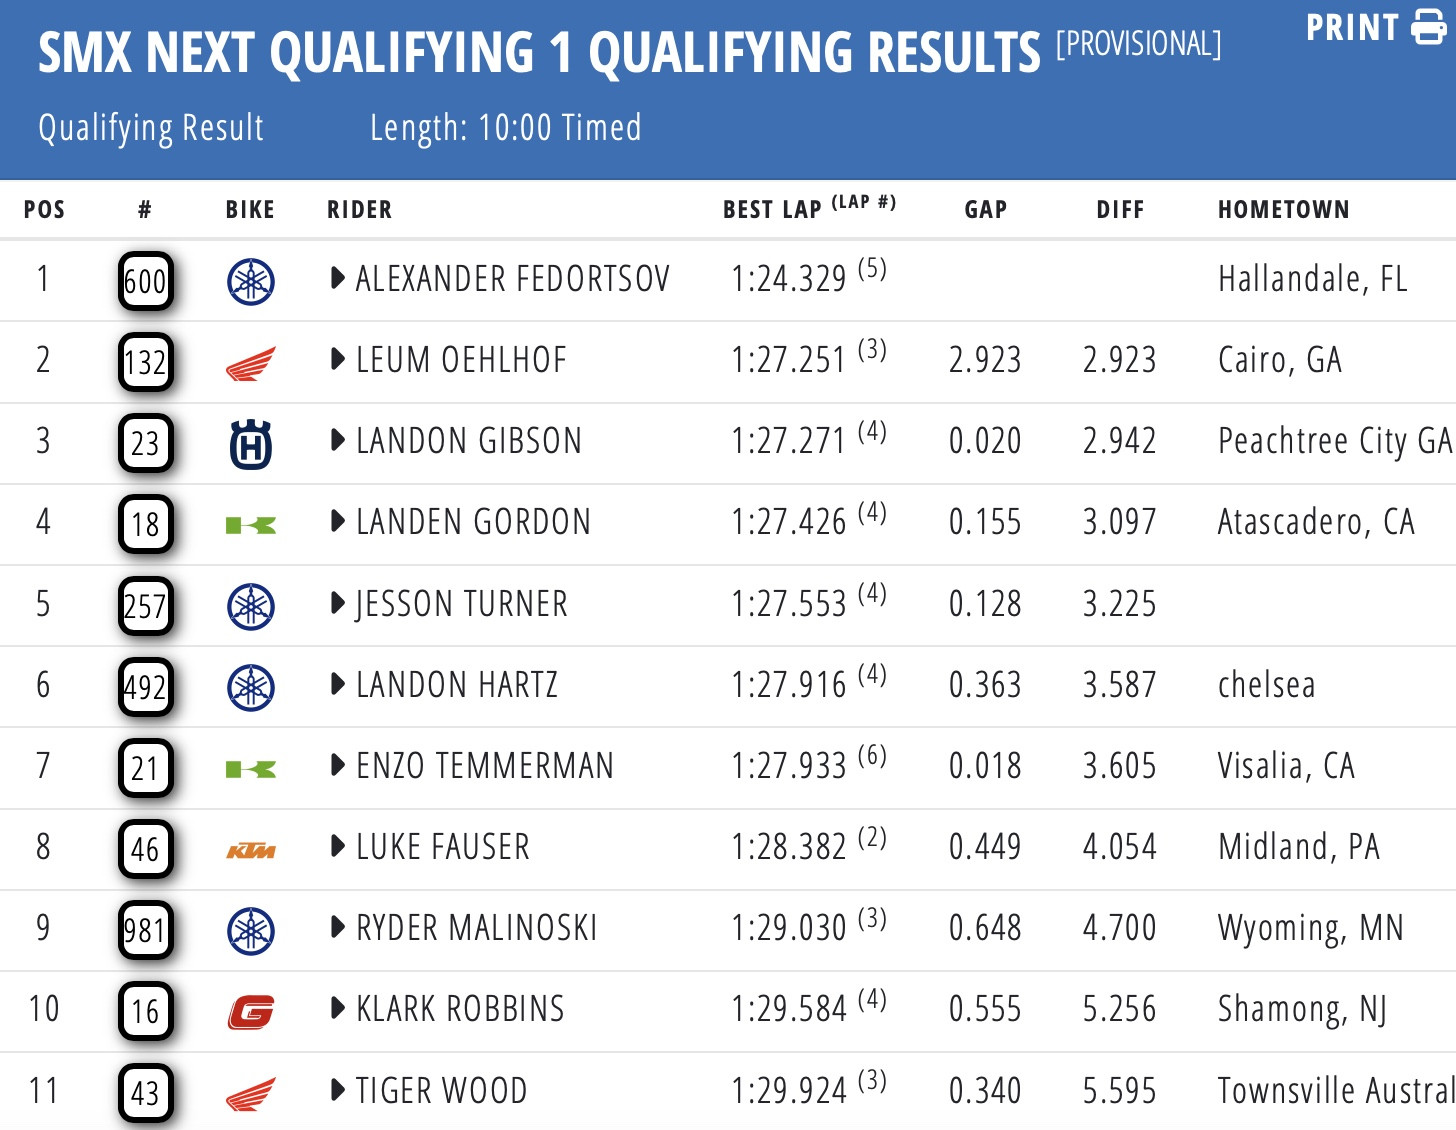The image size is (1456, 1130).
Task: Click the RIDER column header
Action: click(359, 210)
